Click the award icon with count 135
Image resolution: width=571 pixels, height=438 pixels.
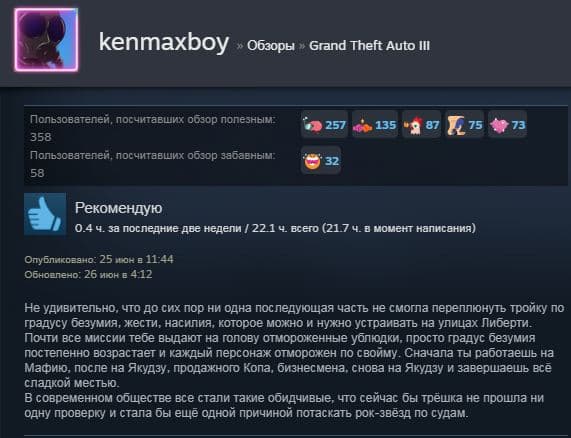[375, 125]
